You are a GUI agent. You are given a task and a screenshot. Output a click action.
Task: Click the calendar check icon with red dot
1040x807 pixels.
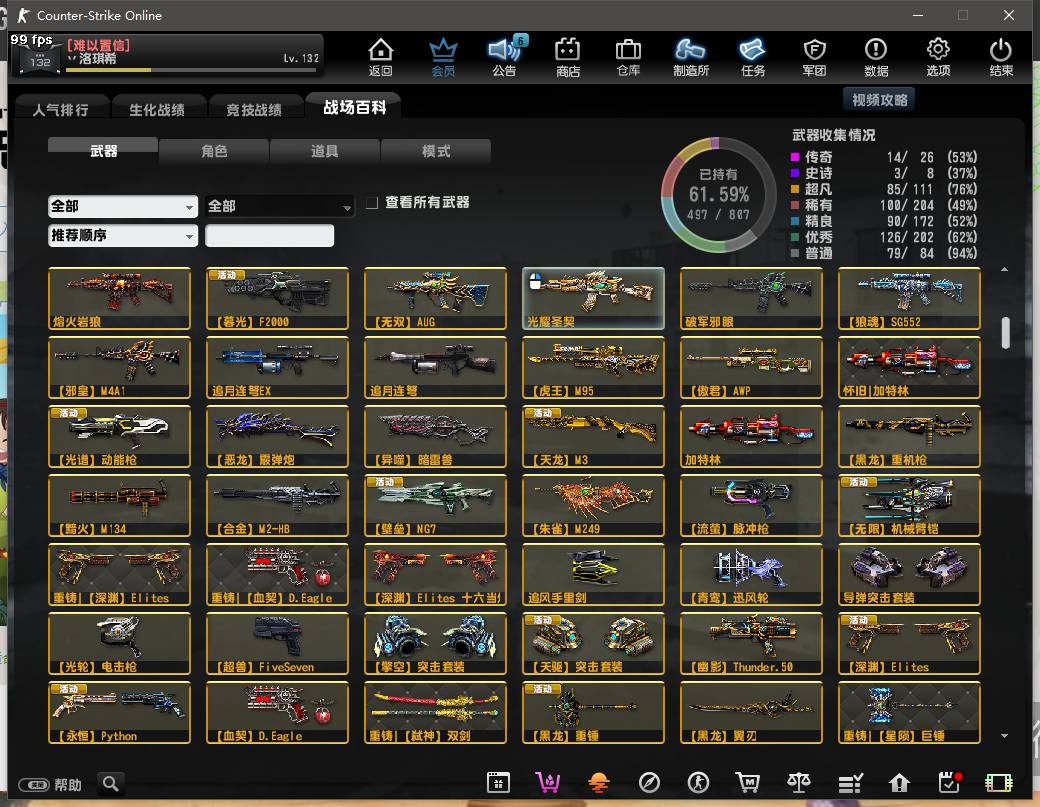click(x=950, y=783)
